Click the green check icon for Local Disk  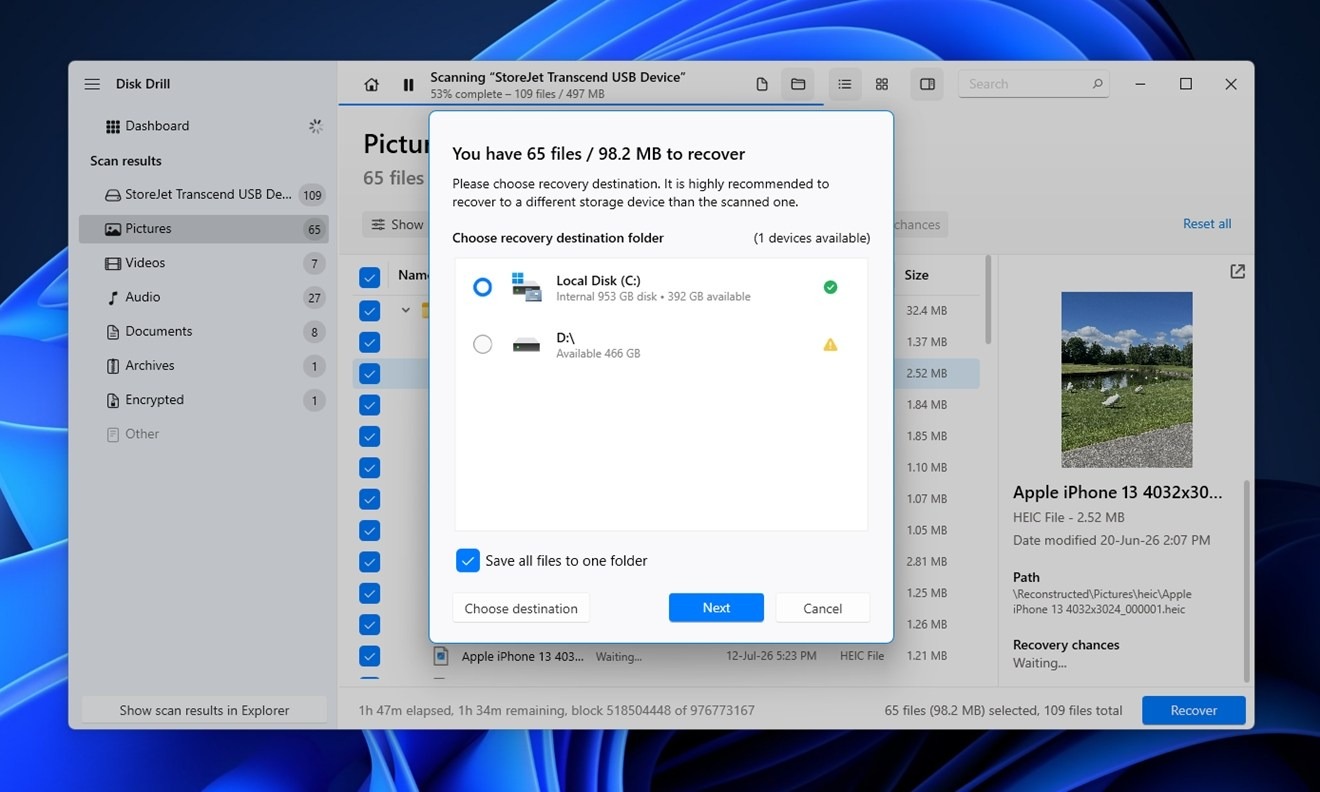[830, 287]
